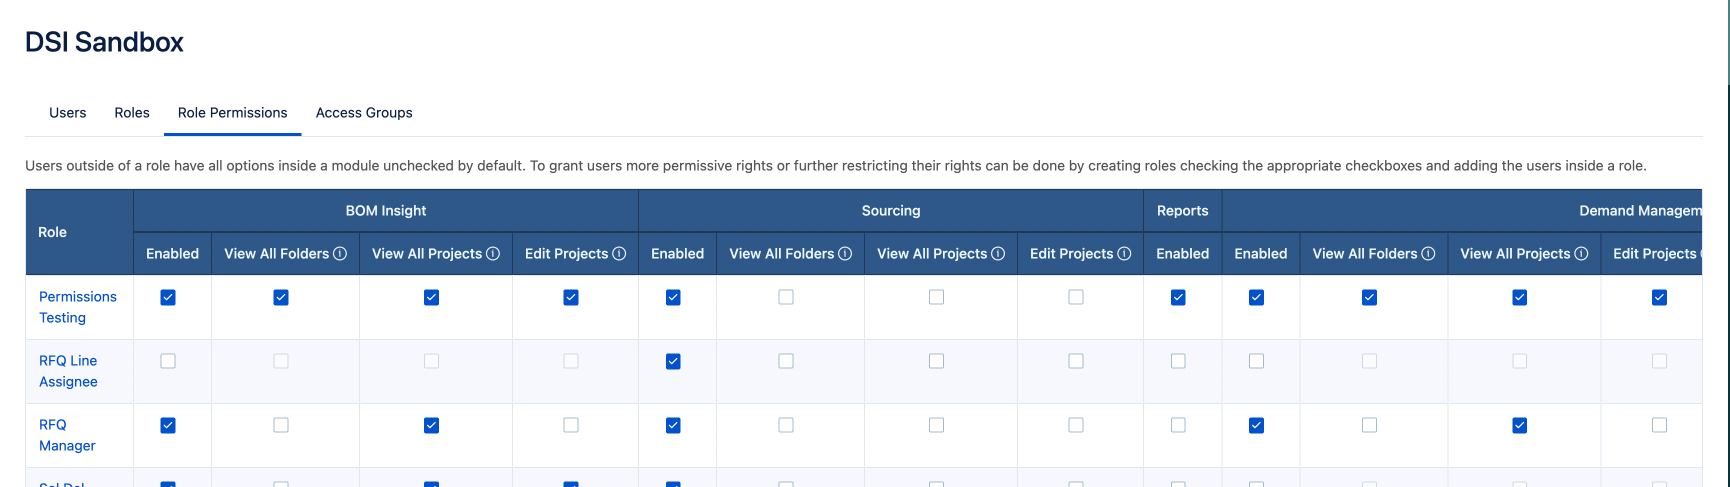The height and width of the screenshot is (487, 1730).
Task: Check Reports Enabled for RFQ Line Assignee
Action: click(x=1178, y=361)
